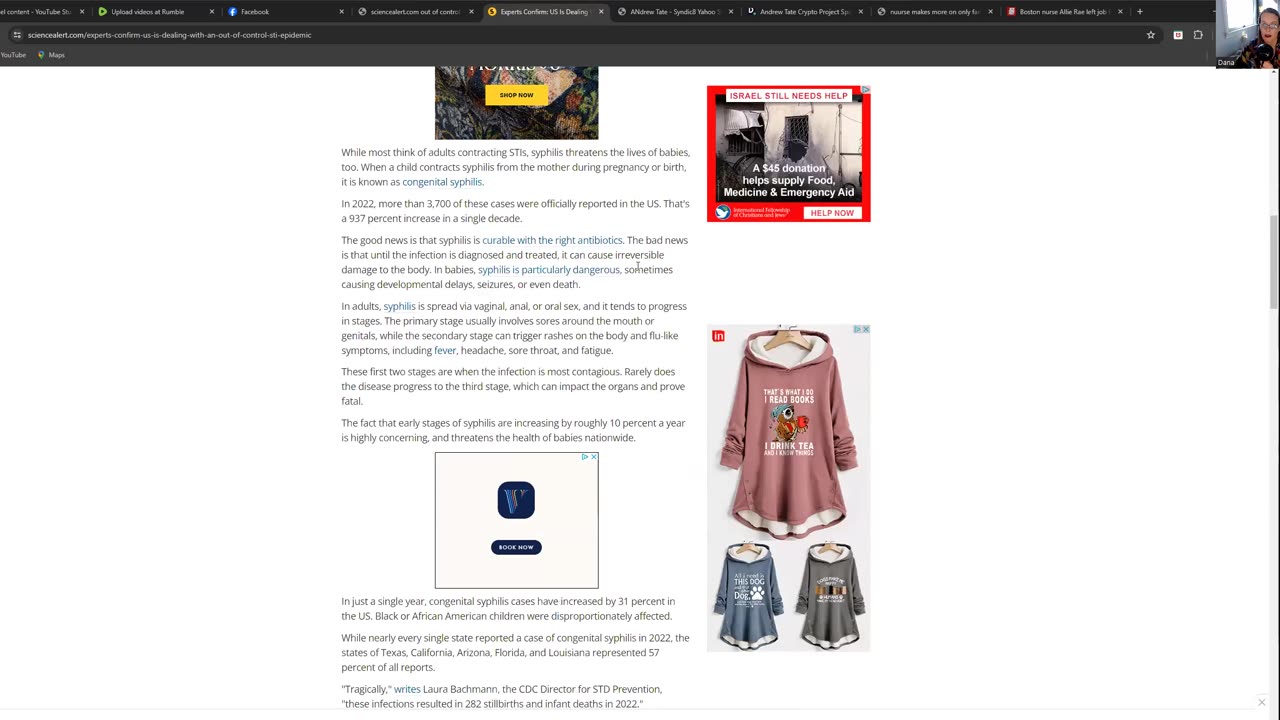This screenshot has height=720, width=1280.
Task: Click text "In just a single year"
Action: (x=383, y=601)
